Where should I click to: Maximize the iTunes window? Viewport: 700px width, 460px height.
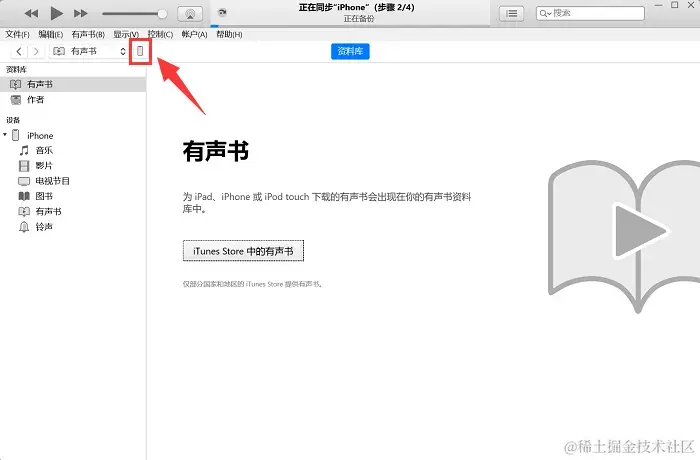pyautogui.click(x=675, y=5)
